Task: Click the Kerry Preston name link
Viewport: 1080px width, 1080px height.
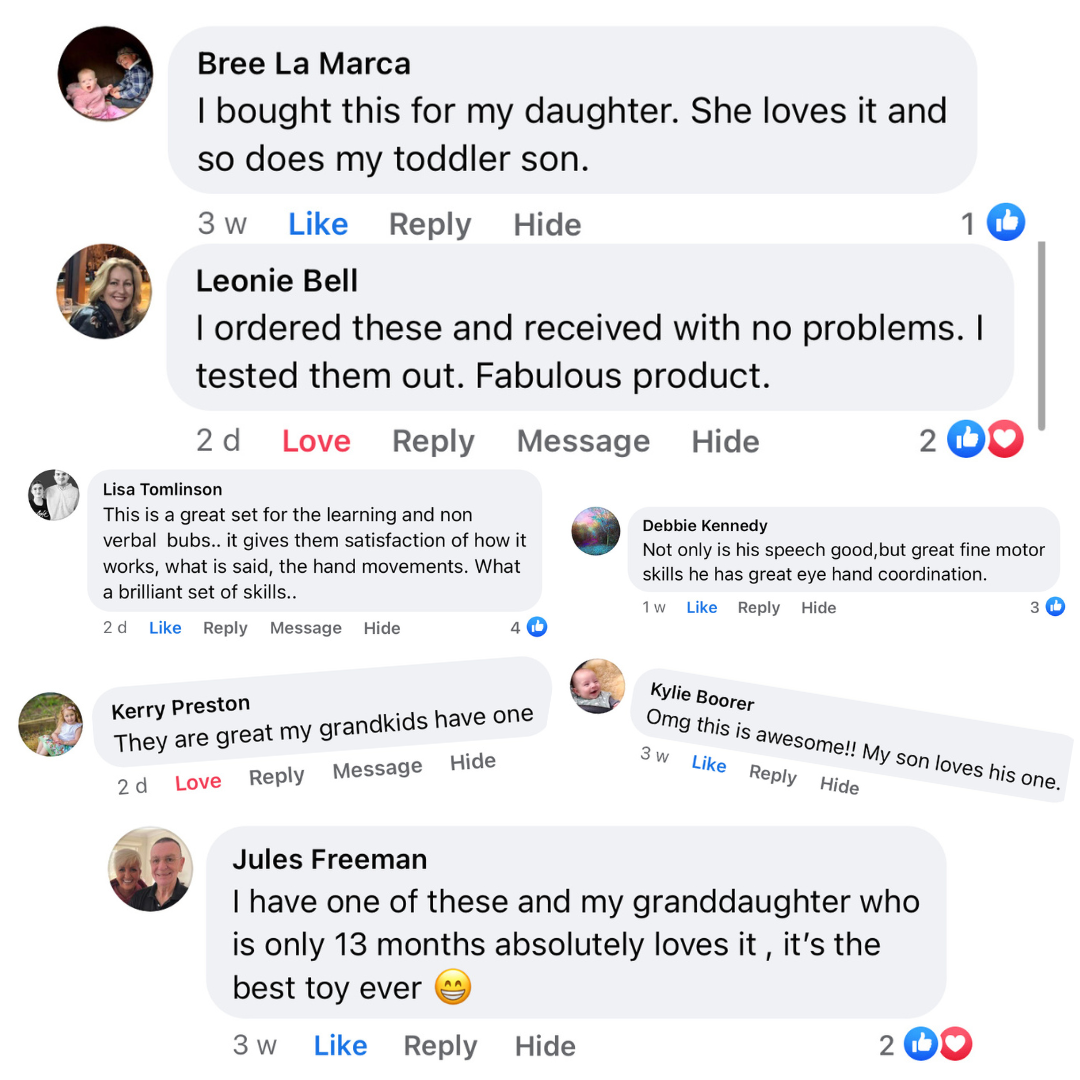Action: (180, 708)
